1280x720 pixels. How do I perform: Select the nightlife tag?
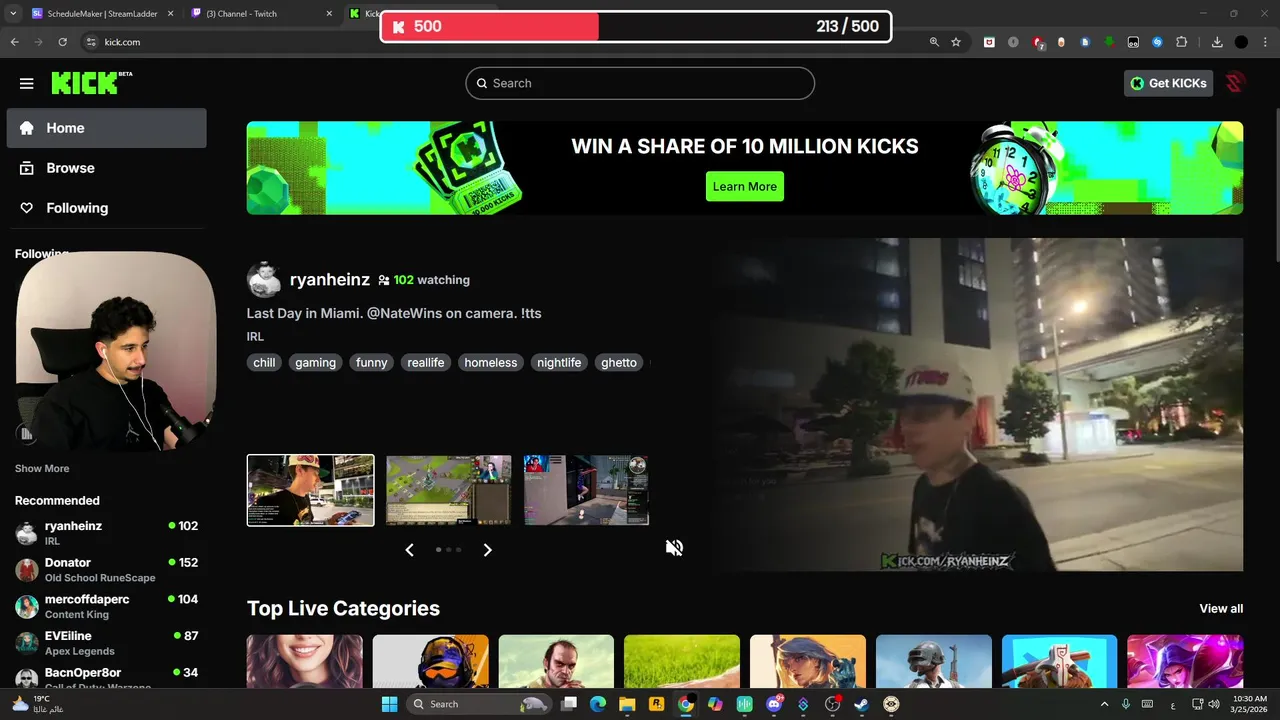click(x=558, y=363)
